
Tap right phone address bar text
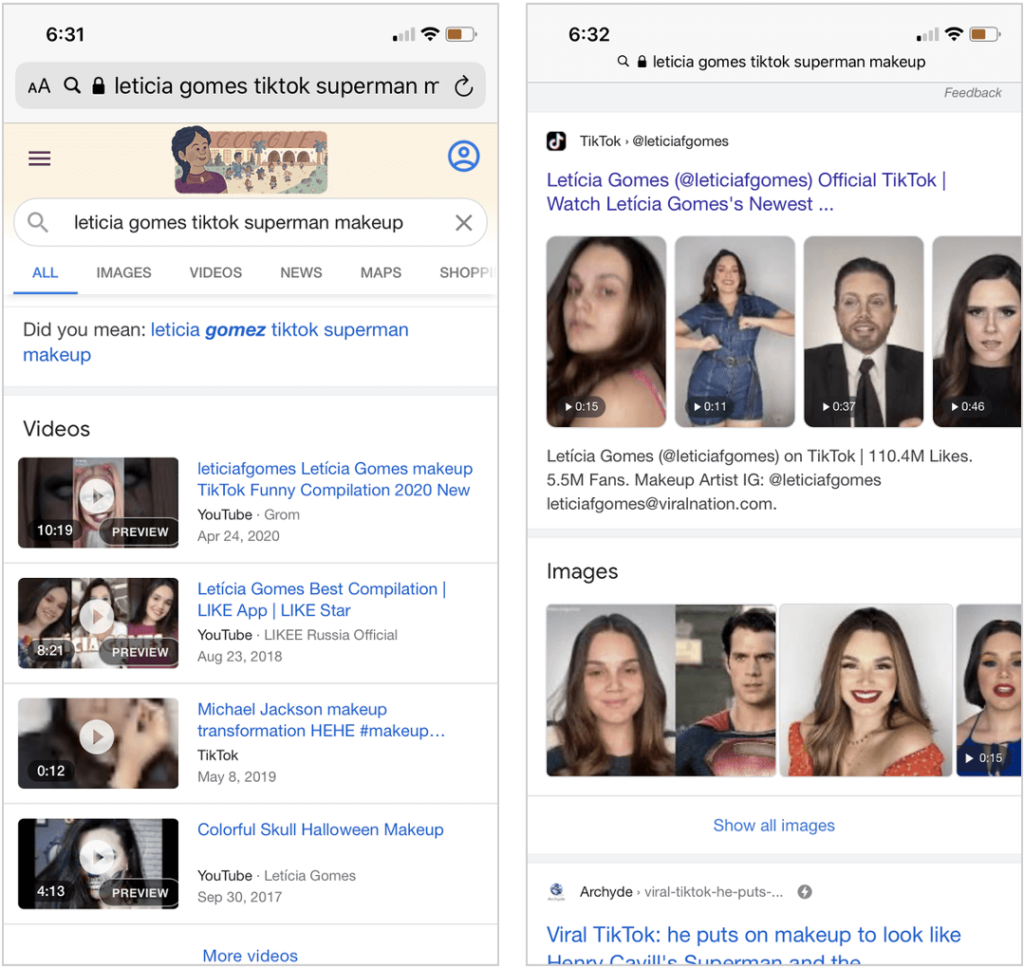click(789, 61)
